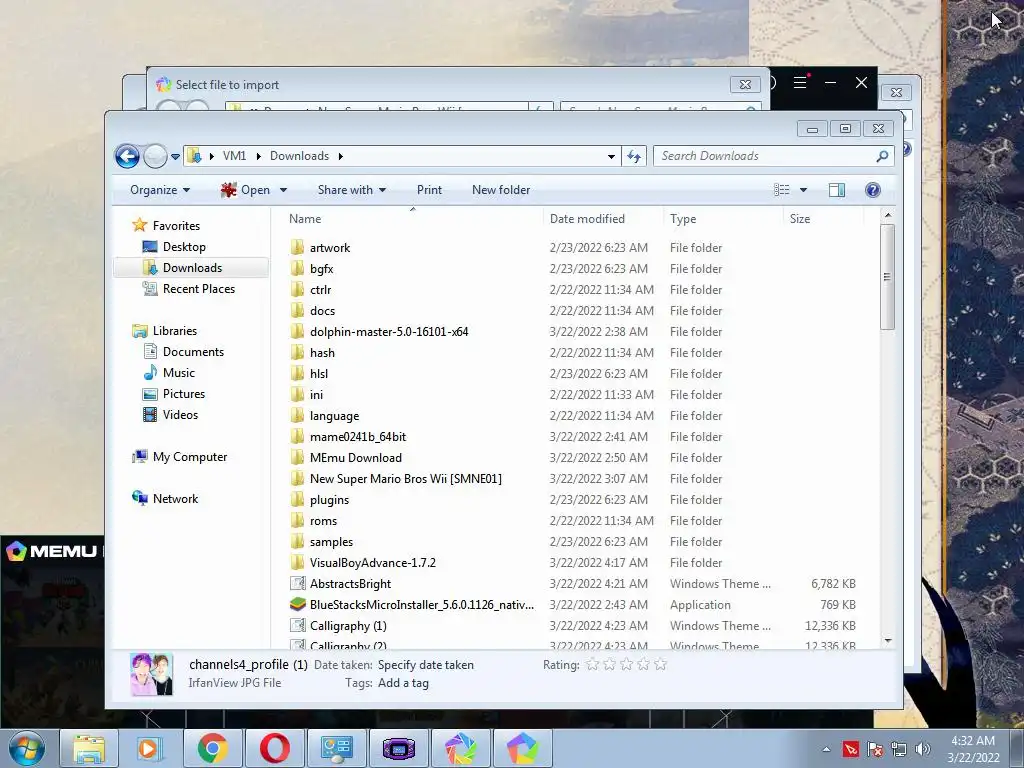Click the Back navigation arrow in Explorer
Screen dimensions: 1024x768
click(x=127, y=156)
